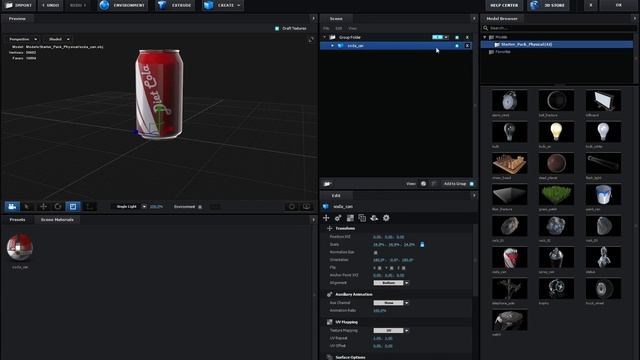640x360 pixels.
Task: Select Starter_Pack_Physical folder in Model Browser
Action: pos(557,44)
